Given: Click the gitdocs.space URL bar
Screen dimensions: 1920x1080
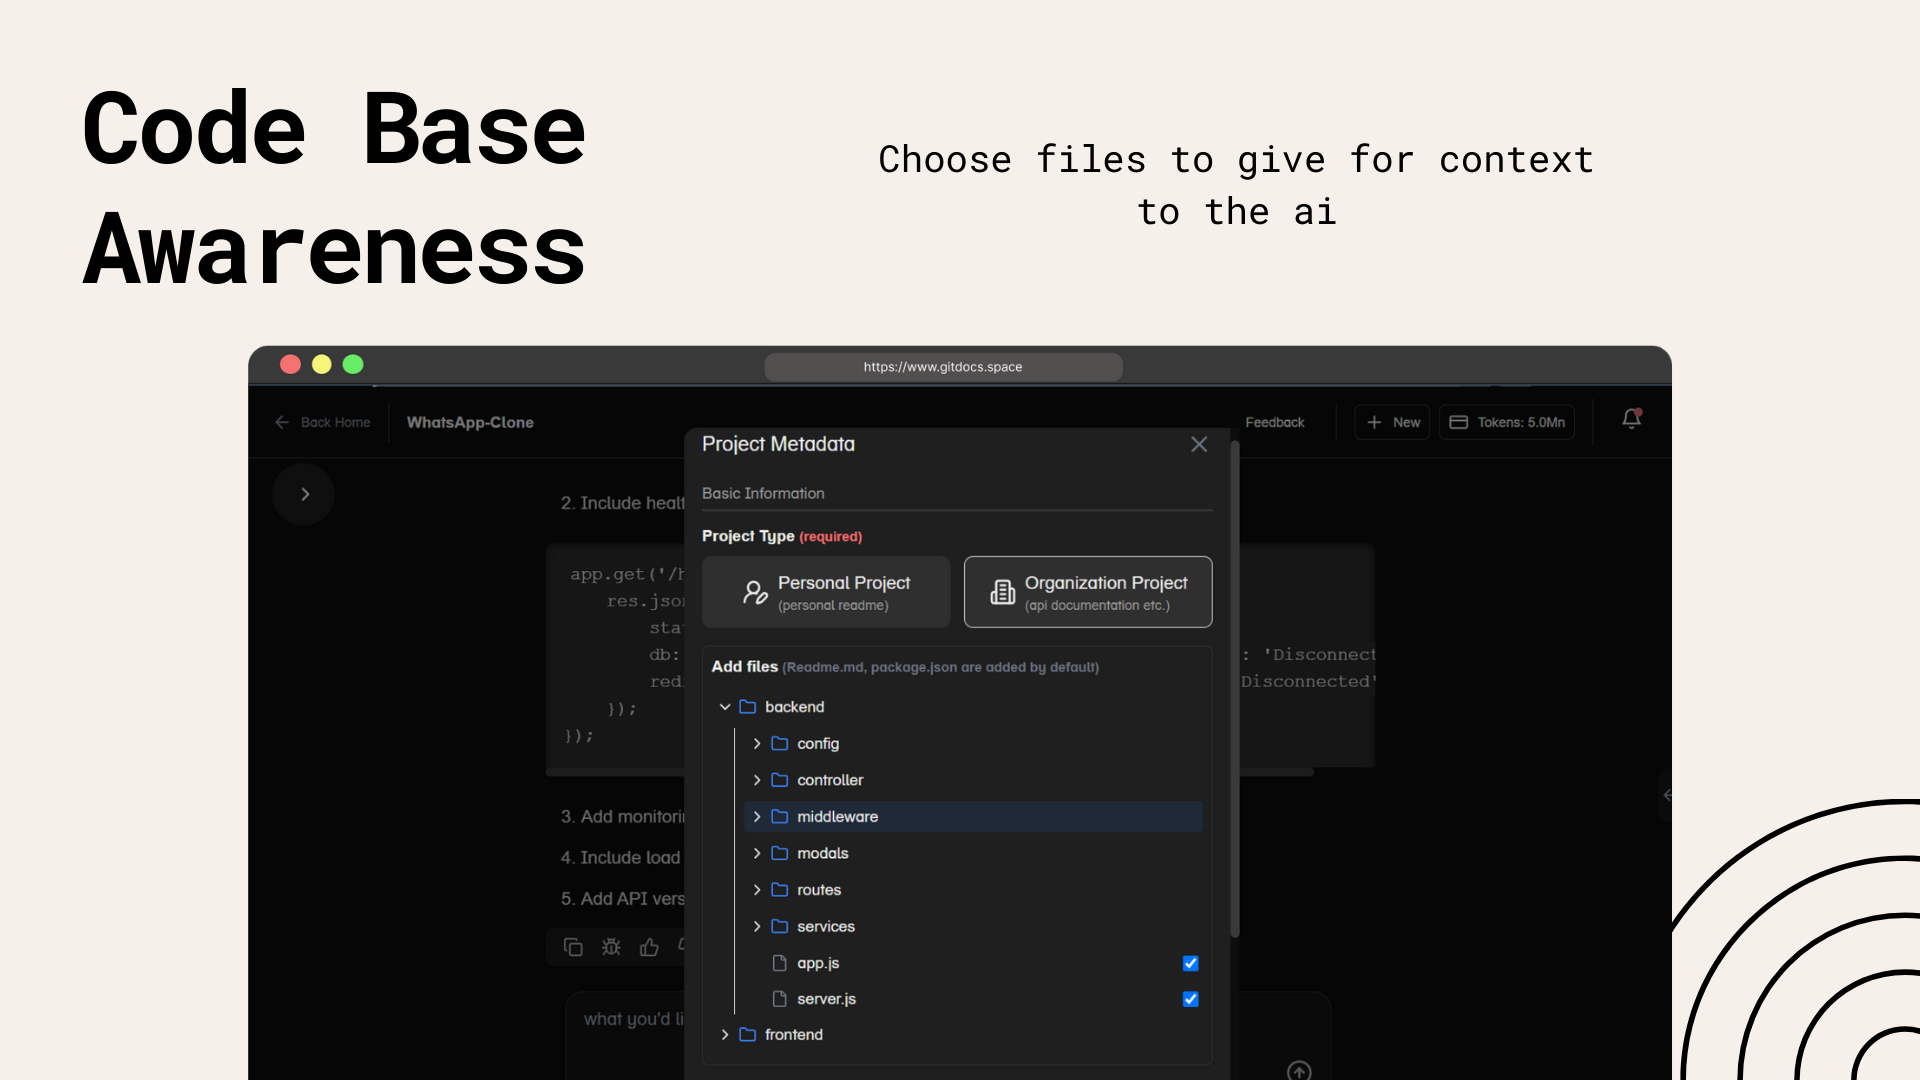Looking at the screenshot, I should (x=943, y=367).
